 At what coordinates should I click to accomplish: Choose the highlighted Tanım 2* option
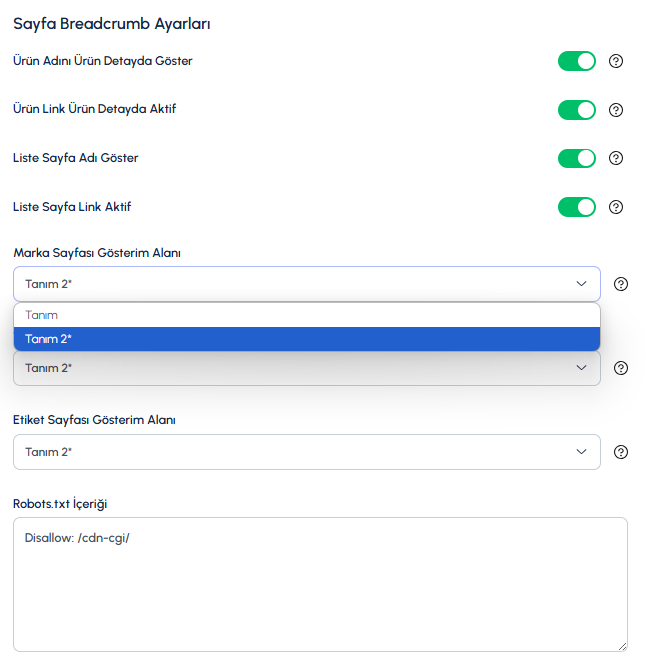coord(307,339)
